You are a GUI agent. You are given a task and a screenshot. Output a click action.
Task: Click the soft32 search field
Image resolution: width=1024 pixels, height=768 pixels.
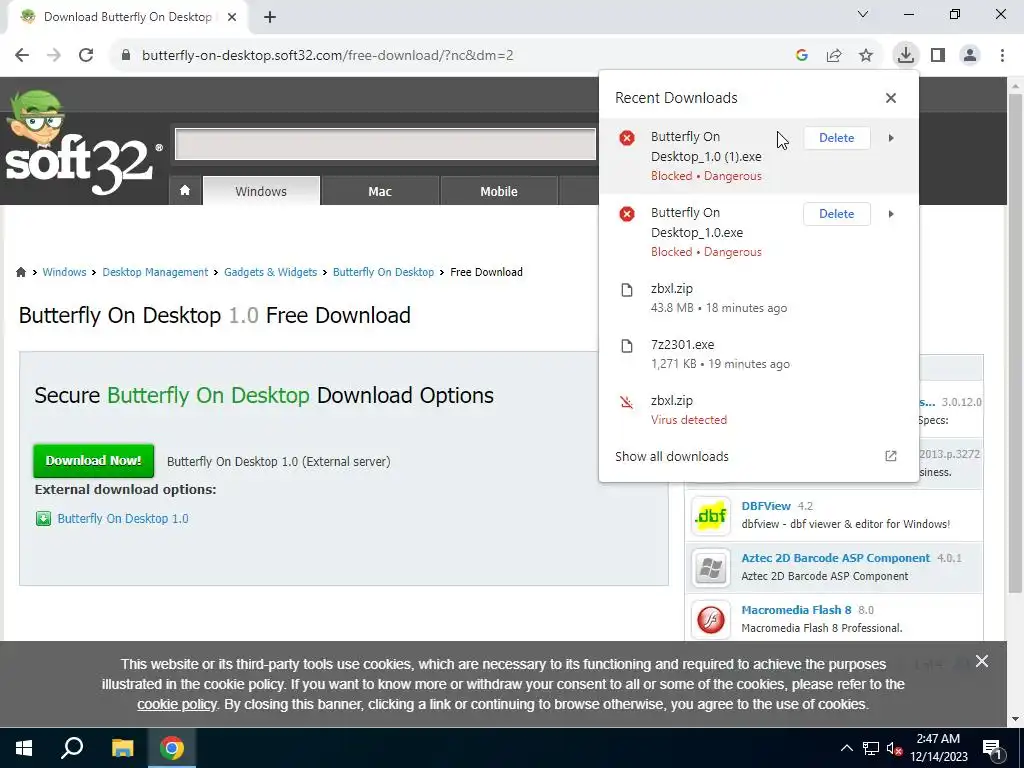pyautogui.click(x=385, y=144)
